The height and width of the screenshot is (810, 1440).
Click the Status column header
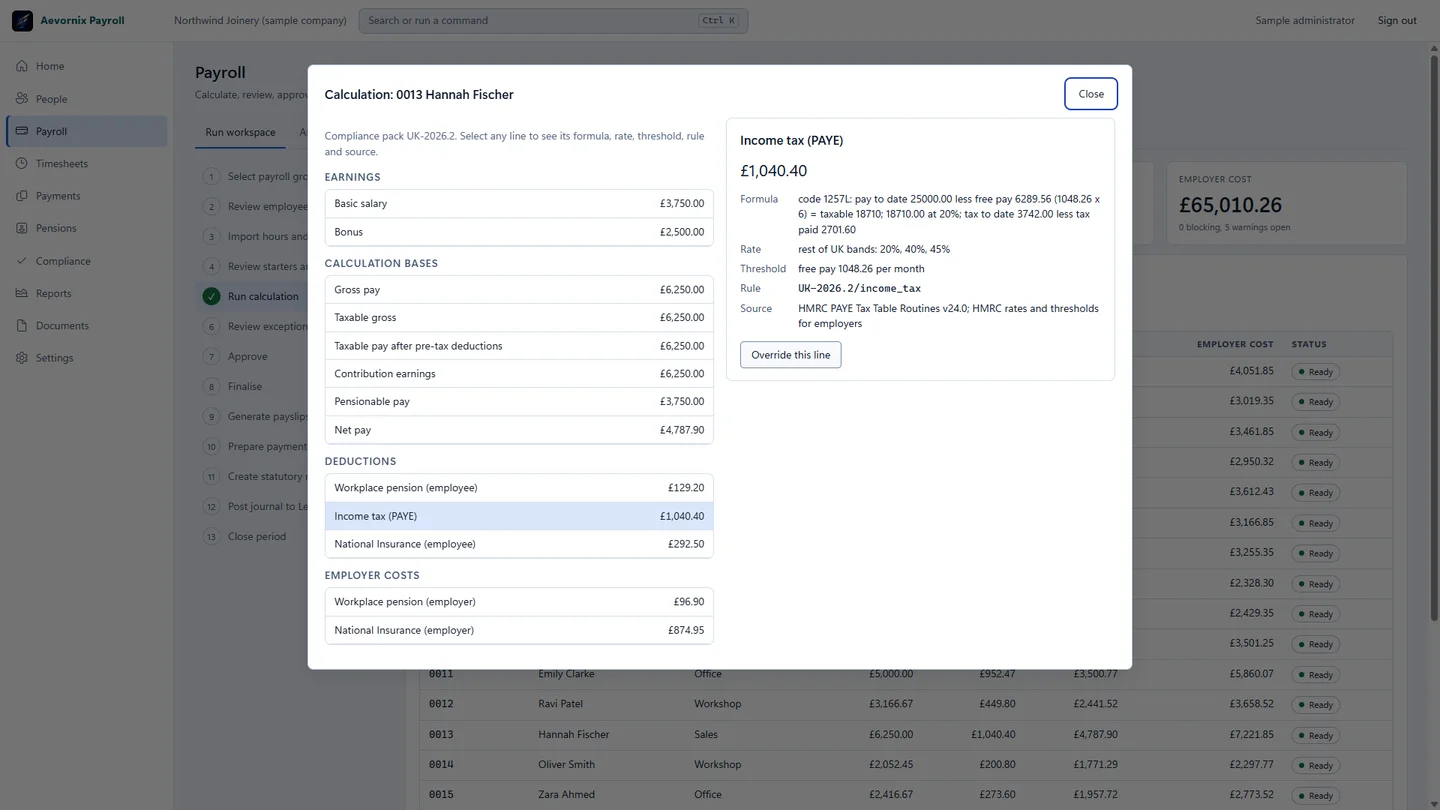point(1309,344)
